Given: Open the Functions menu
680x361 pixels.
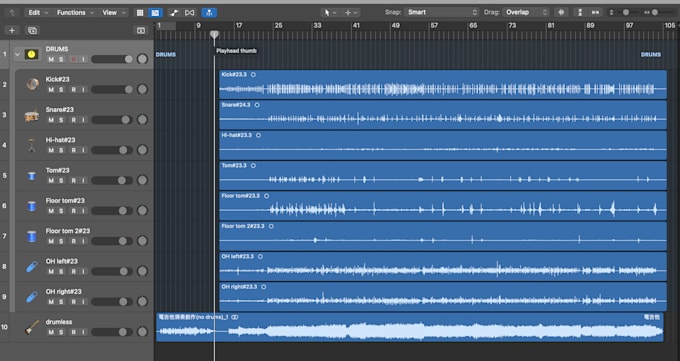Looking at the screenshot, I should coord(75,13).
